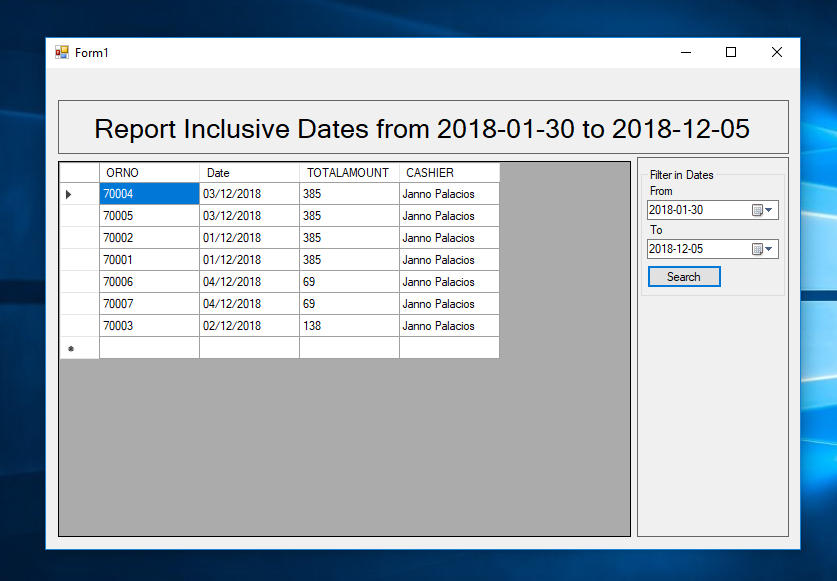Viewport: 837px width, 581px height.
Task: Click the empty ORNO cell in new row
Action: 149,348
